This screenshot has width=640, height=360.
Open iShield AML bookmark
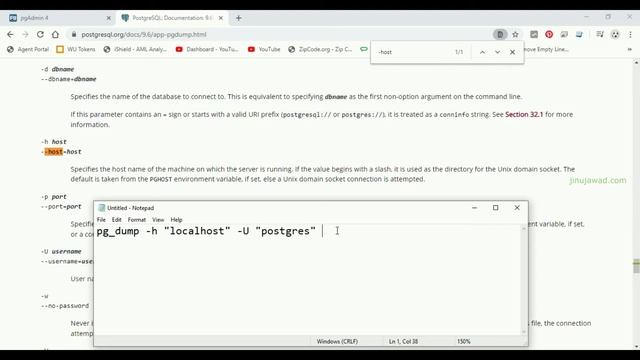(135, 49)
